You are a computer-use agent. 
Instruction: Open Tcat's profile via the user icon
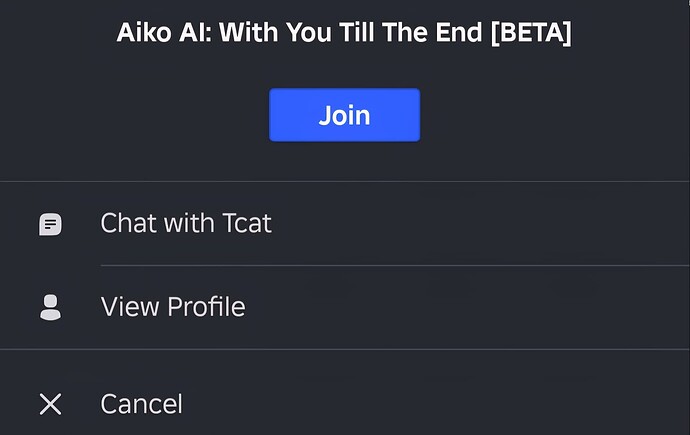(50, 307)
